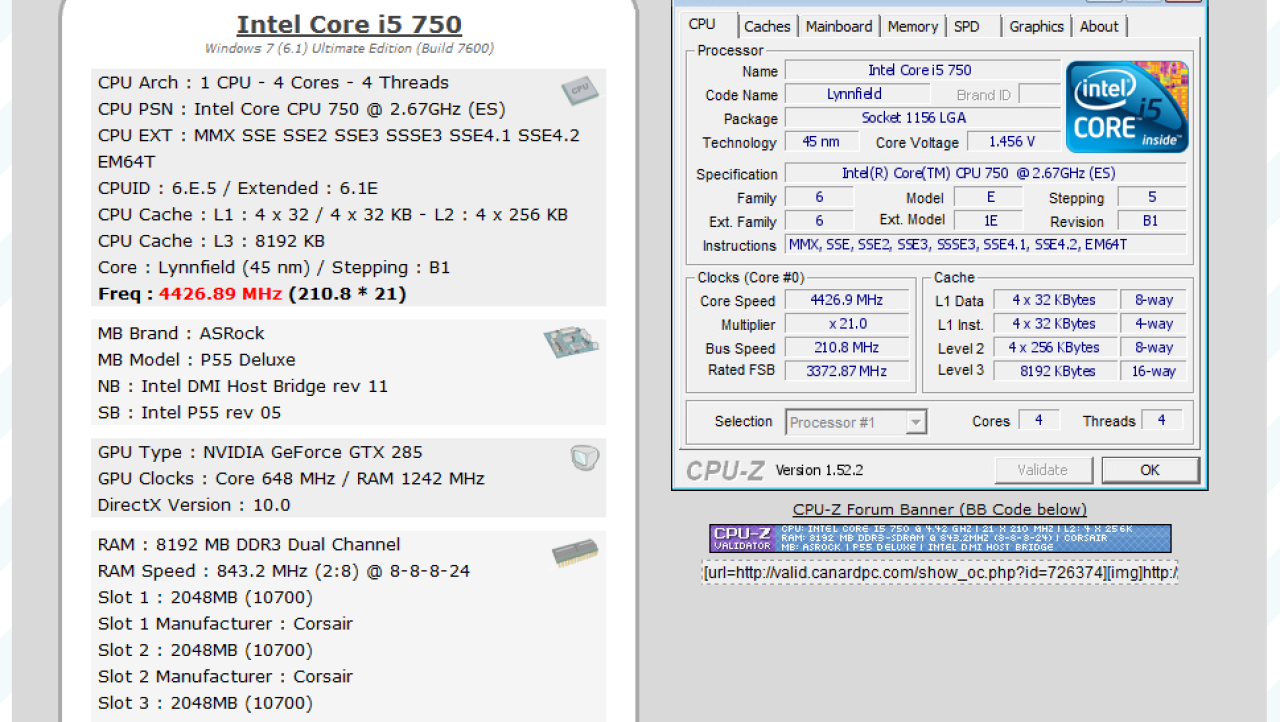Click the Package value Socket 1156 LGA
The height and width of the screenshot is (722, 1280).
point(922,119)
